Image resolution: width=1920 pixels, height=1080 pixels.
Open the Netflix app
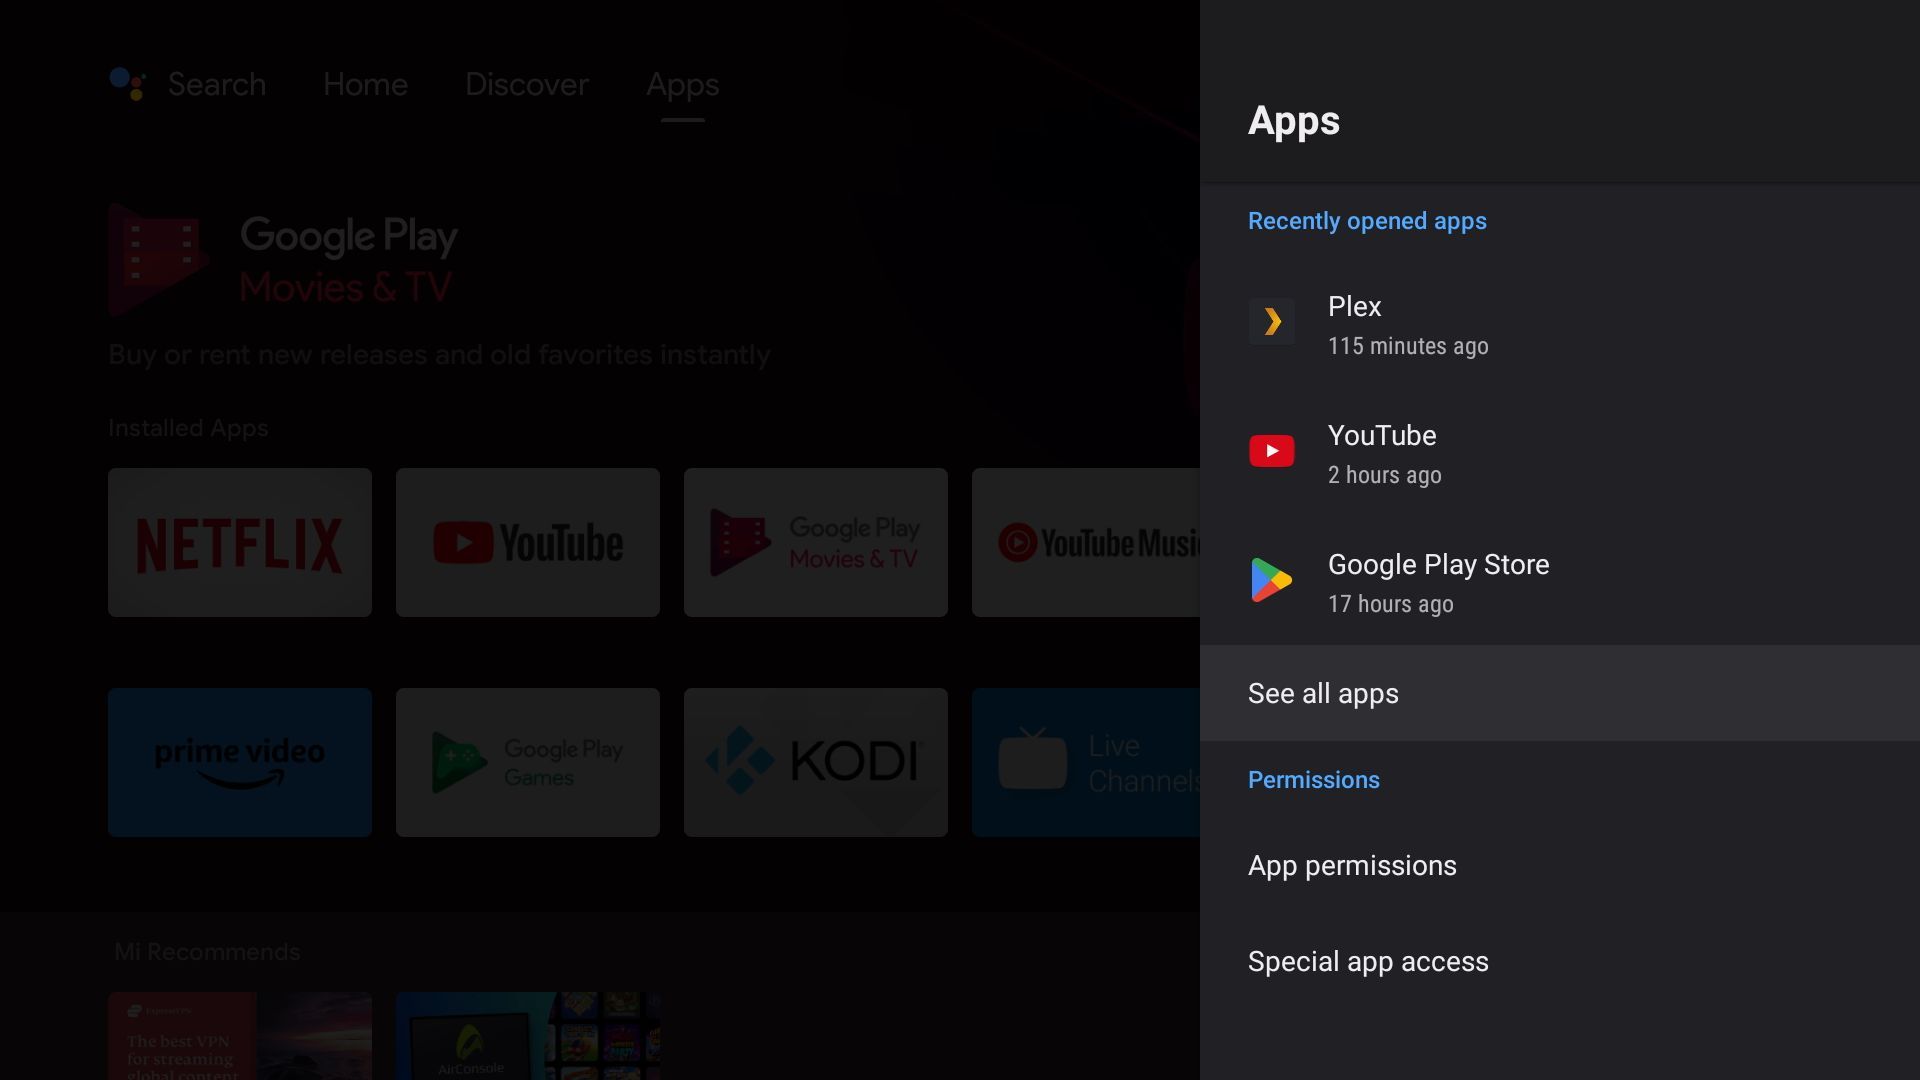click(240, 542)
